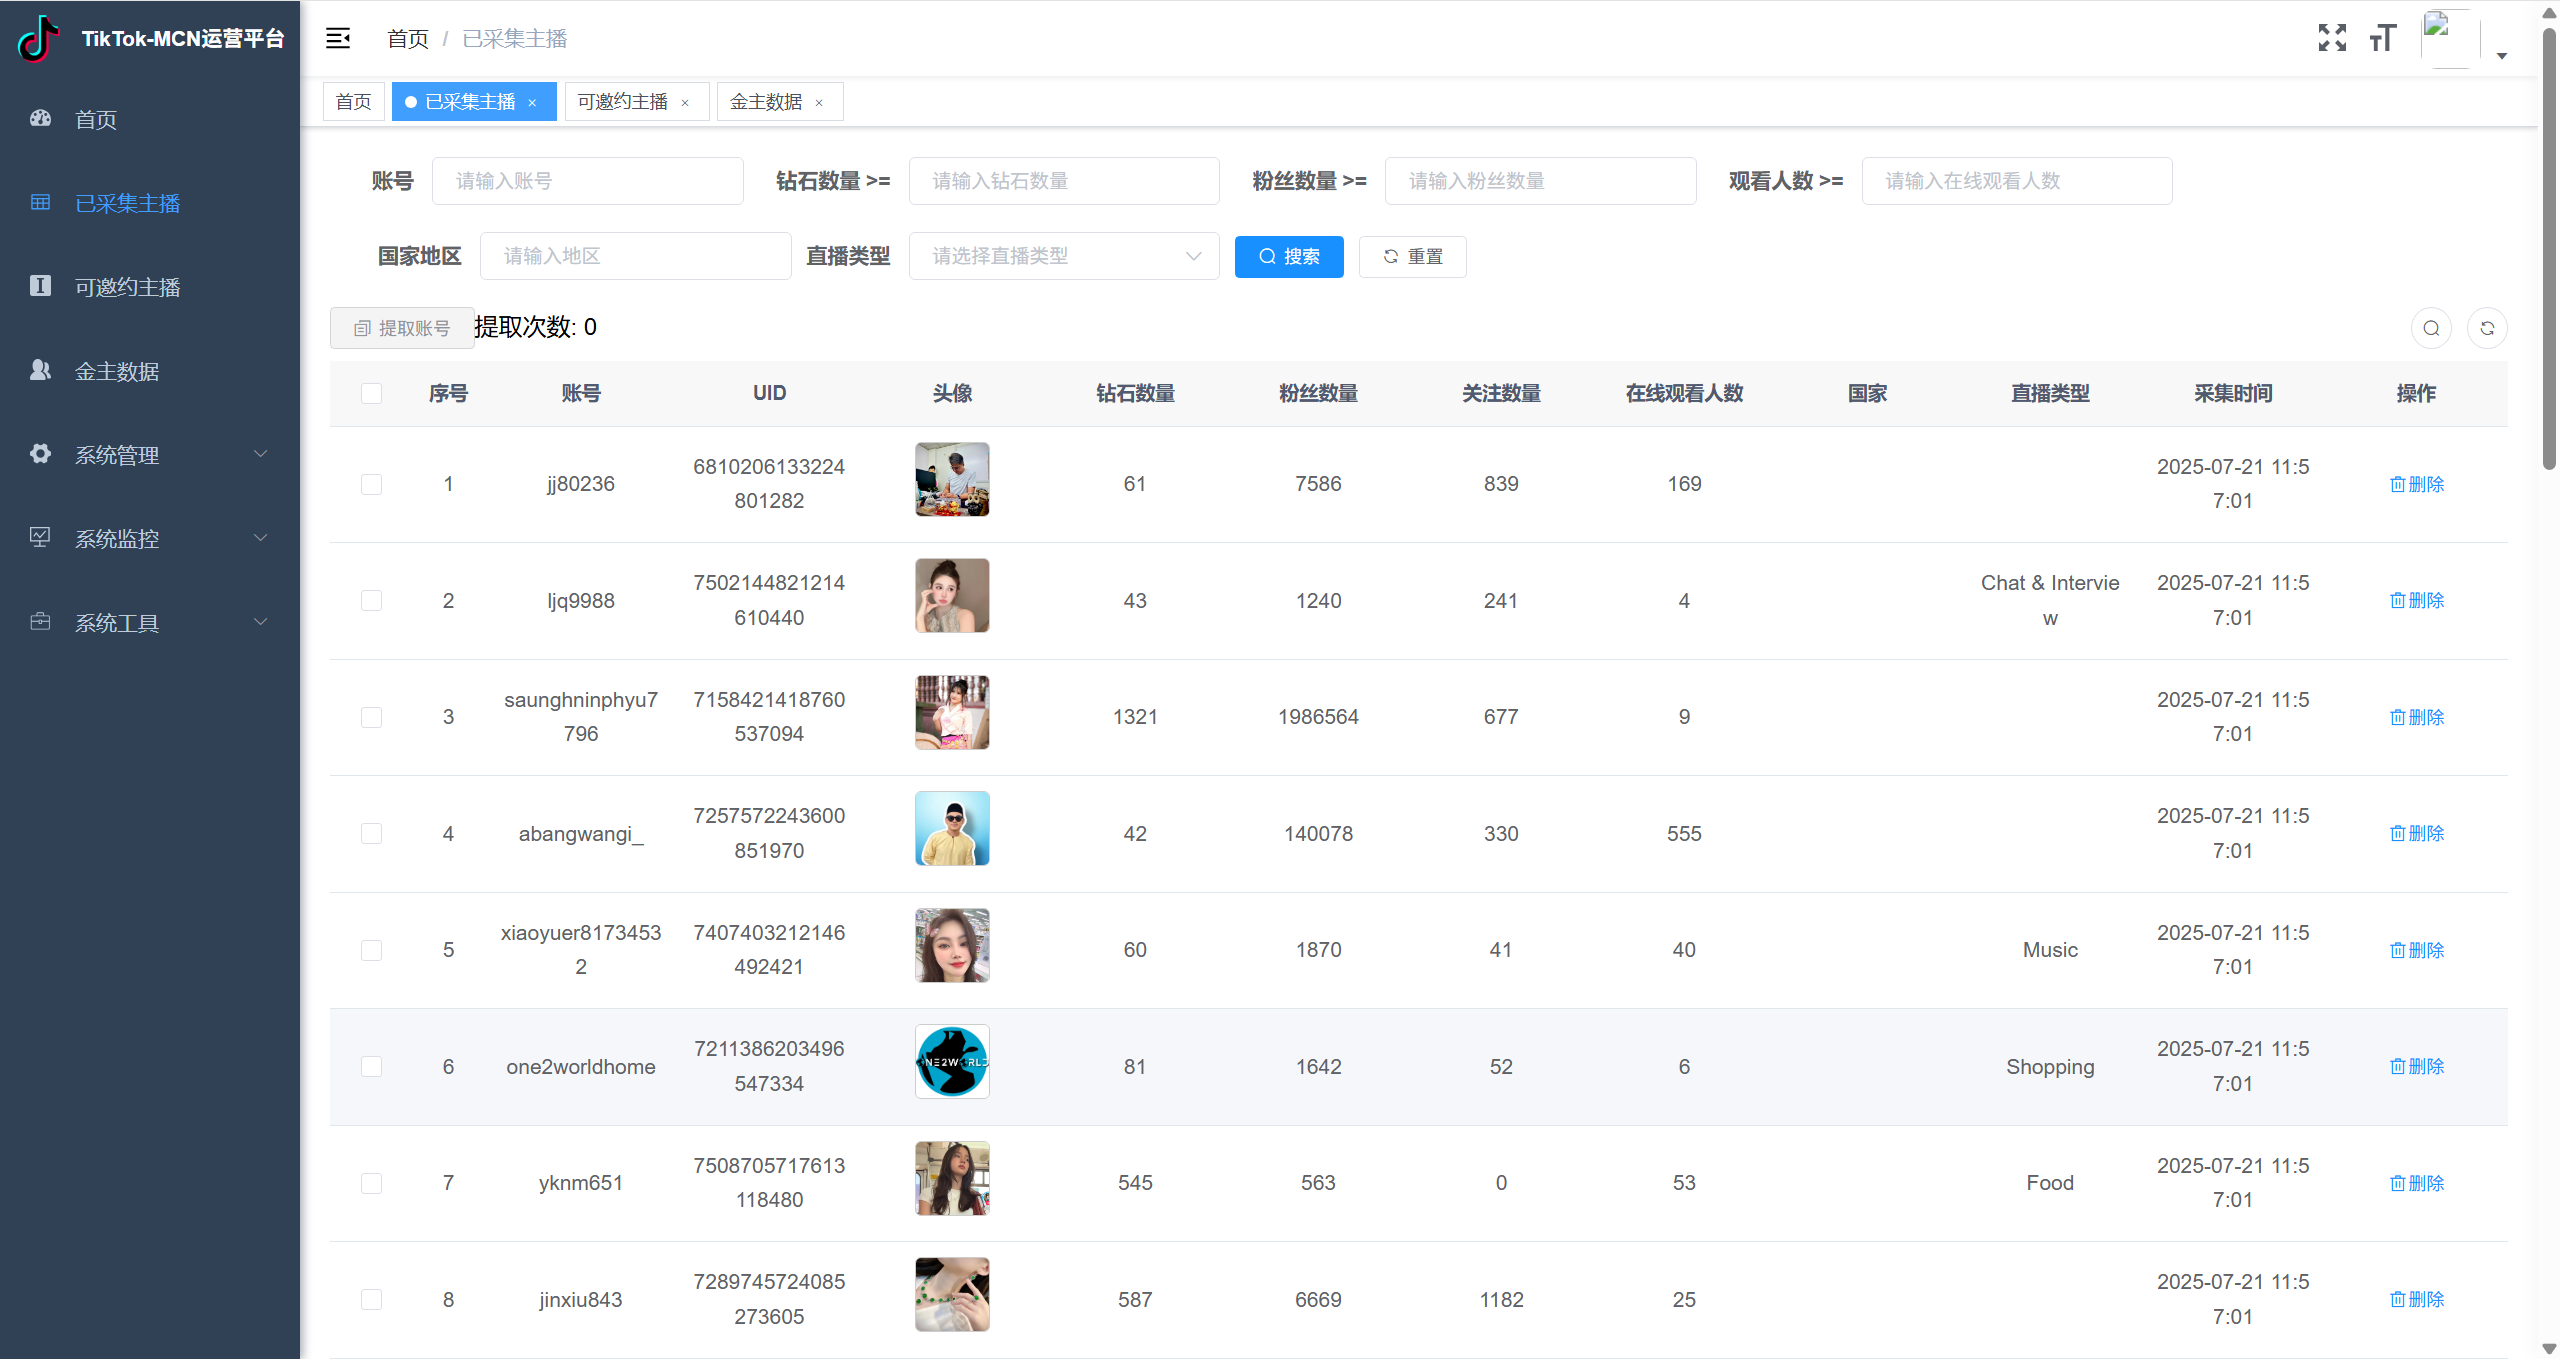This screenshot has height=1359, width=2560.
Task: Switch to the 首页 tab in tab bar
Action: 353,102
